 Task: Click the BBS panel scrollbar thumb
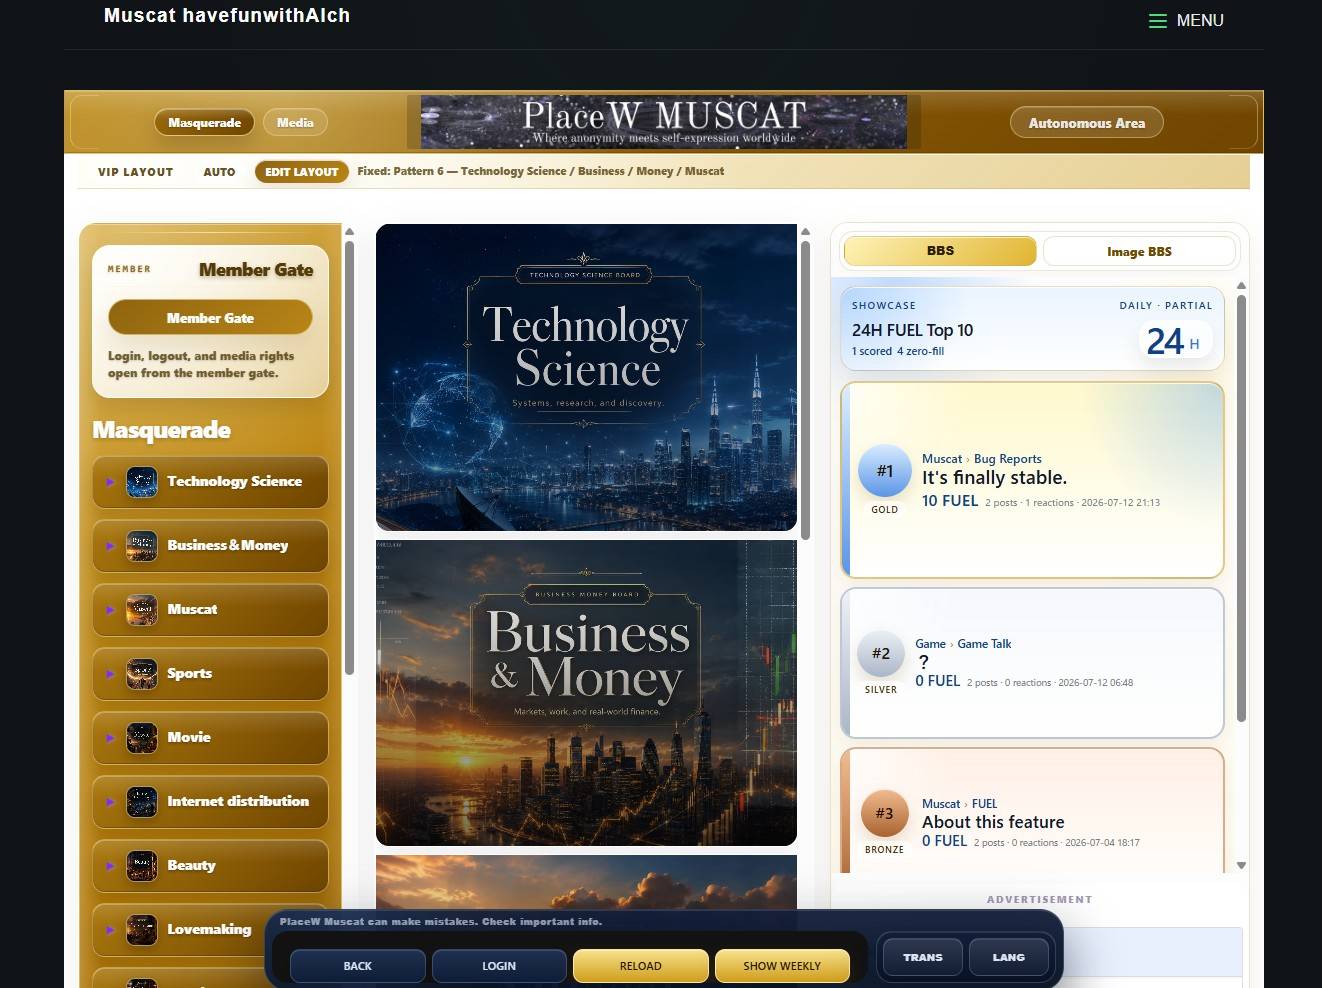[x=1241, y=509]
